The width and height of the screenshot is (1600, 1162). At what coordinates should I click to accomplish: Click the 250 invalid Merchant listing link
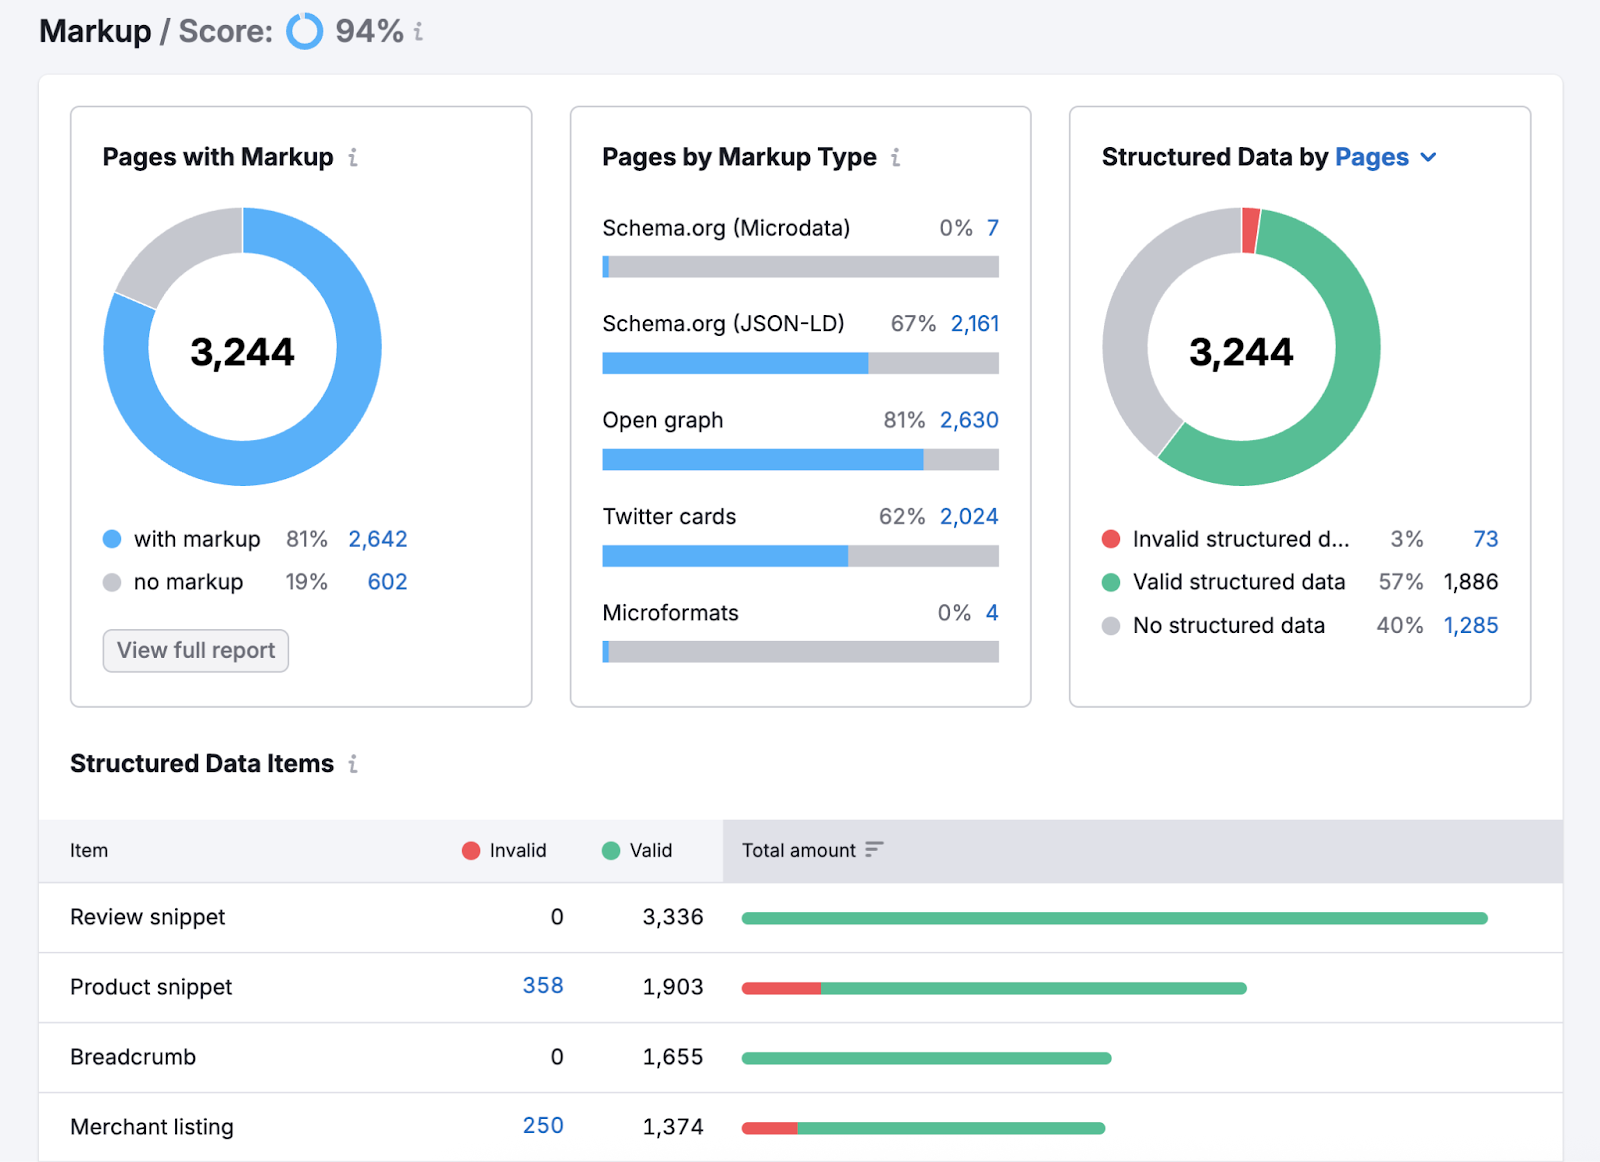(542, 1125)
